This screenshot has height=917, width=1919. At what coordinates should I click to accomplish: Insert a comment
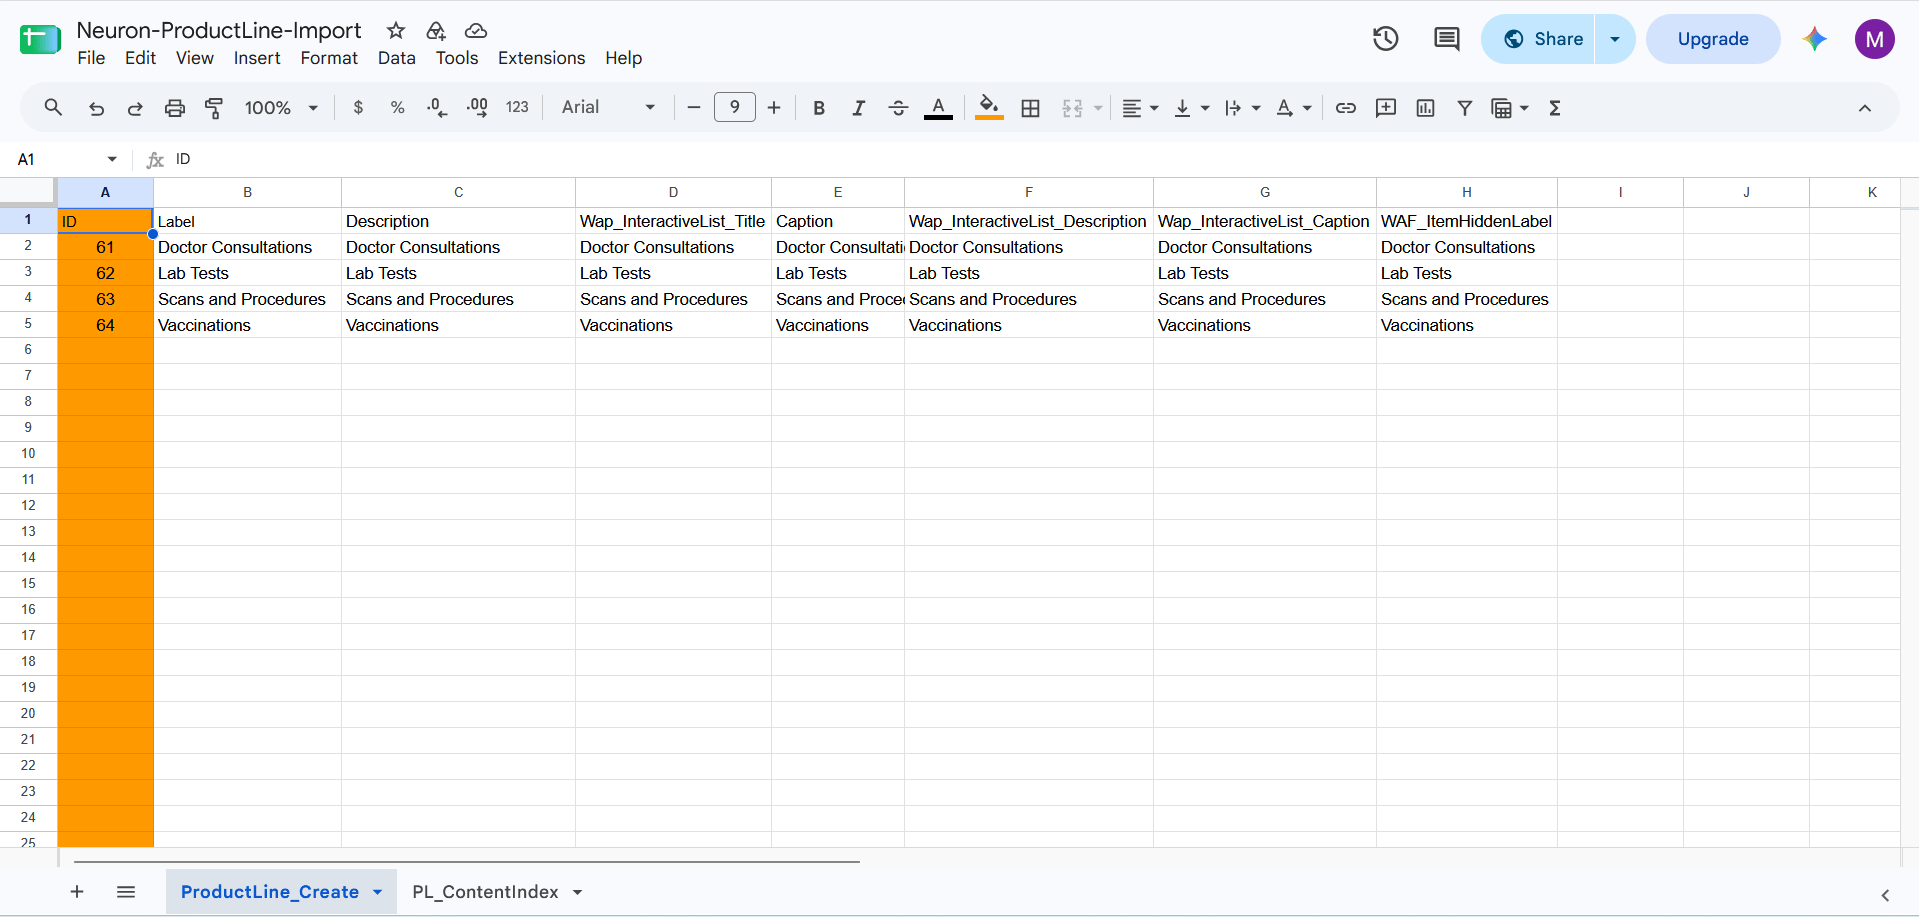[1386, 108]
